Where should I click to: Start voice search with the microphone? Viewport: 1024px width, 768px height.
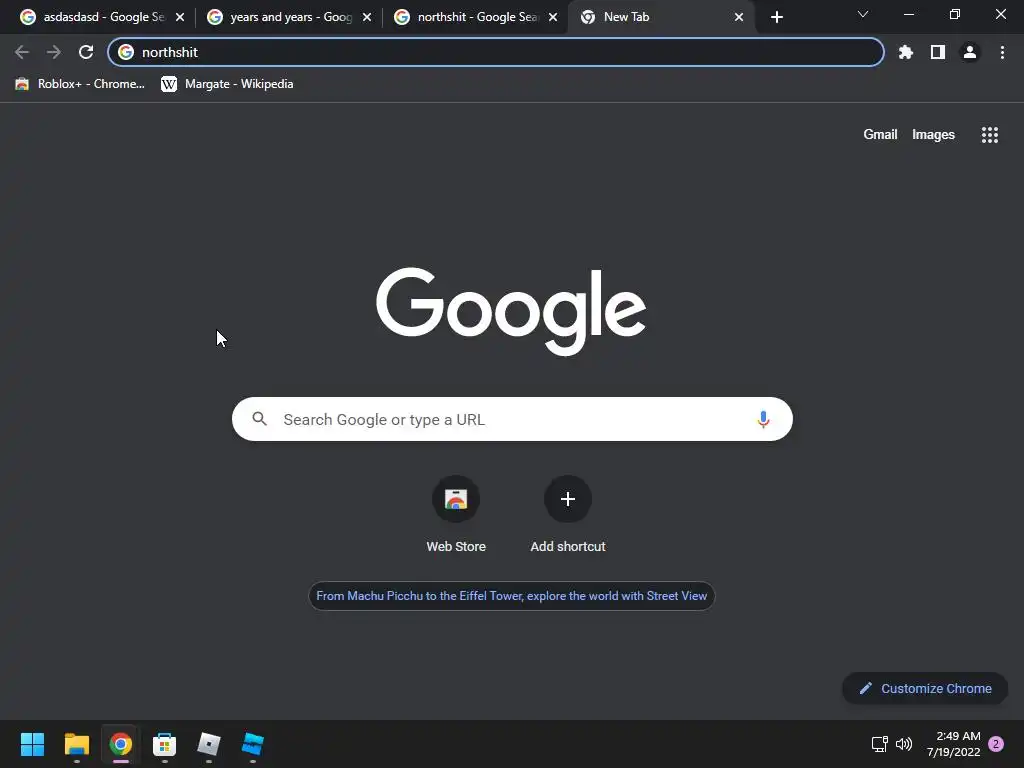point(763,419)
